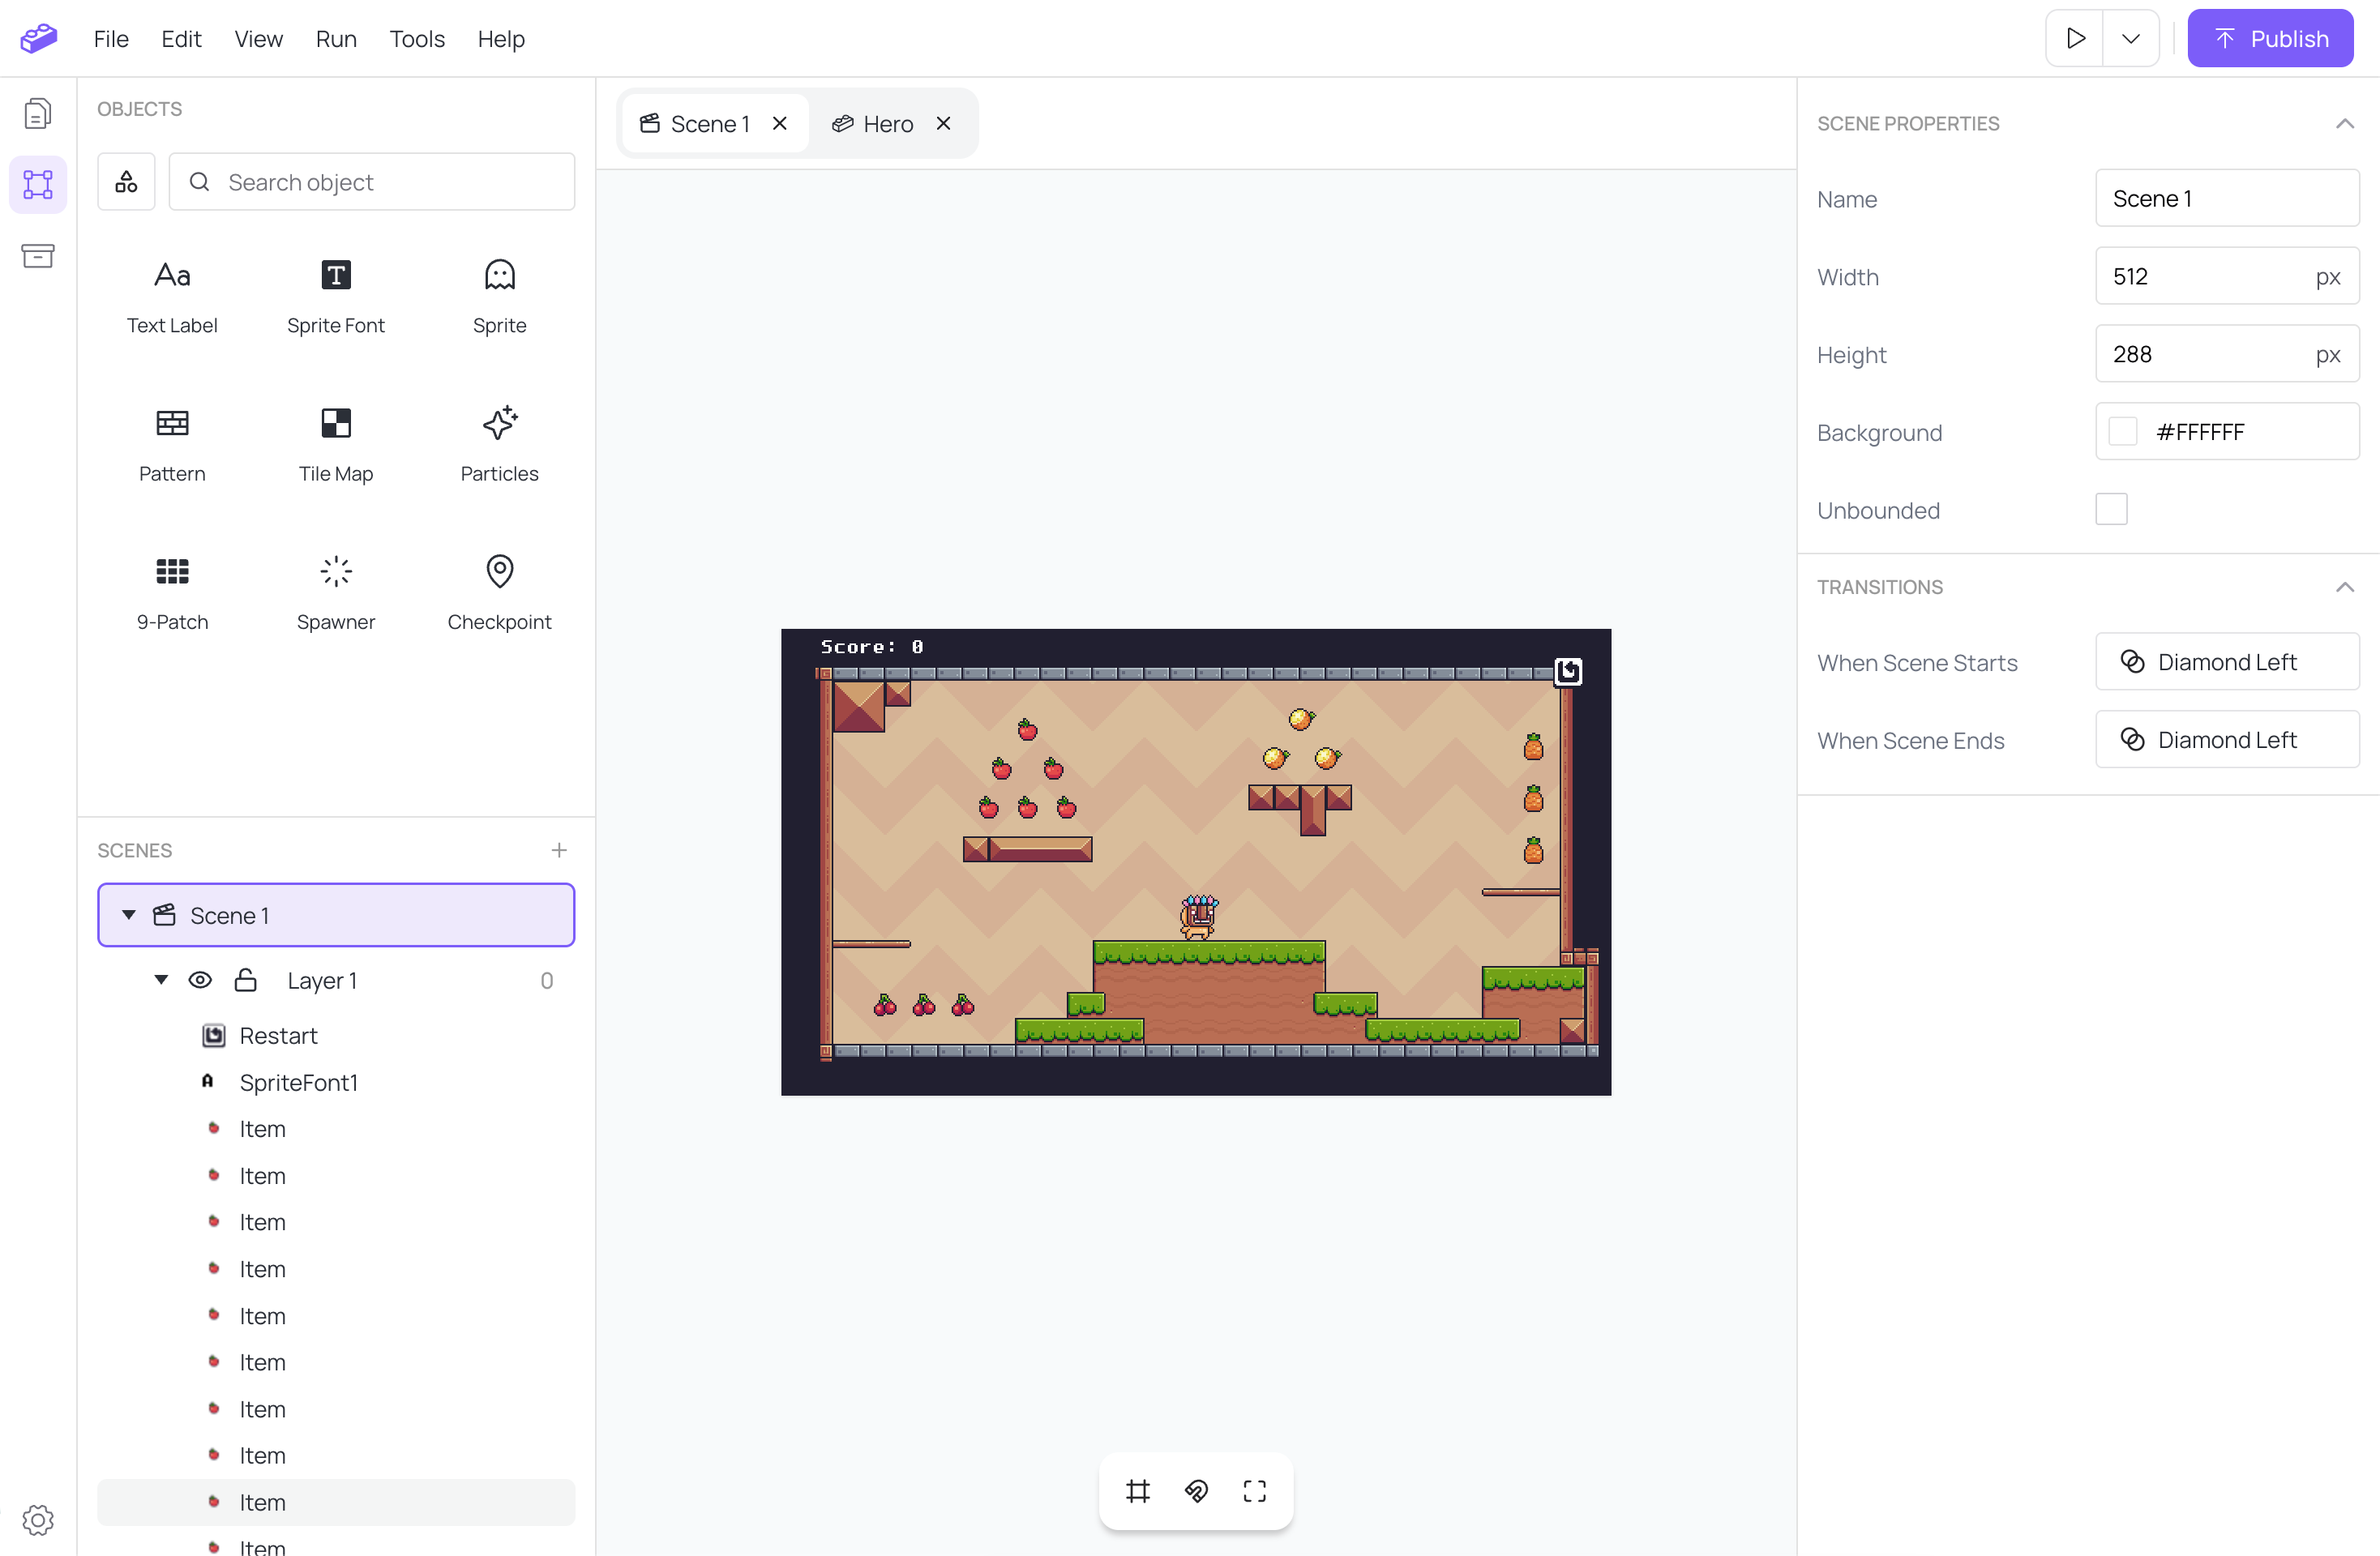Image resolution: width=2380 pixels, height=1556 pixels.
Task: Select the 9-Patch object type
Action: [x=172, y=592]
